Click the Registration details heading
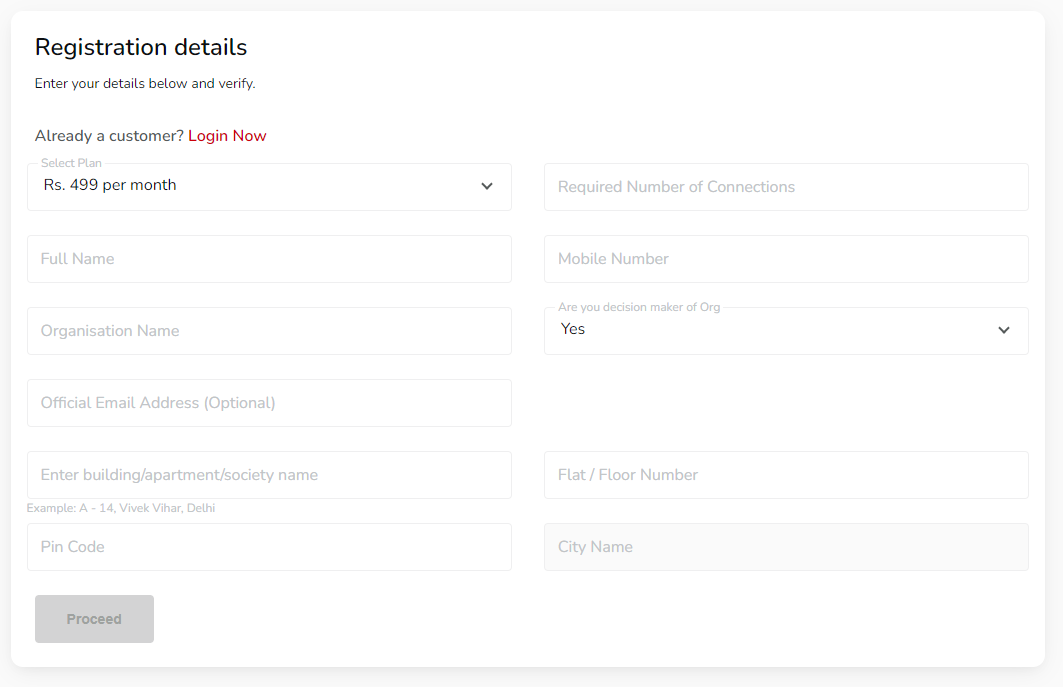The width and height of the screenshot is (1063, 687). pyautogui.click(x=141, y=47)
